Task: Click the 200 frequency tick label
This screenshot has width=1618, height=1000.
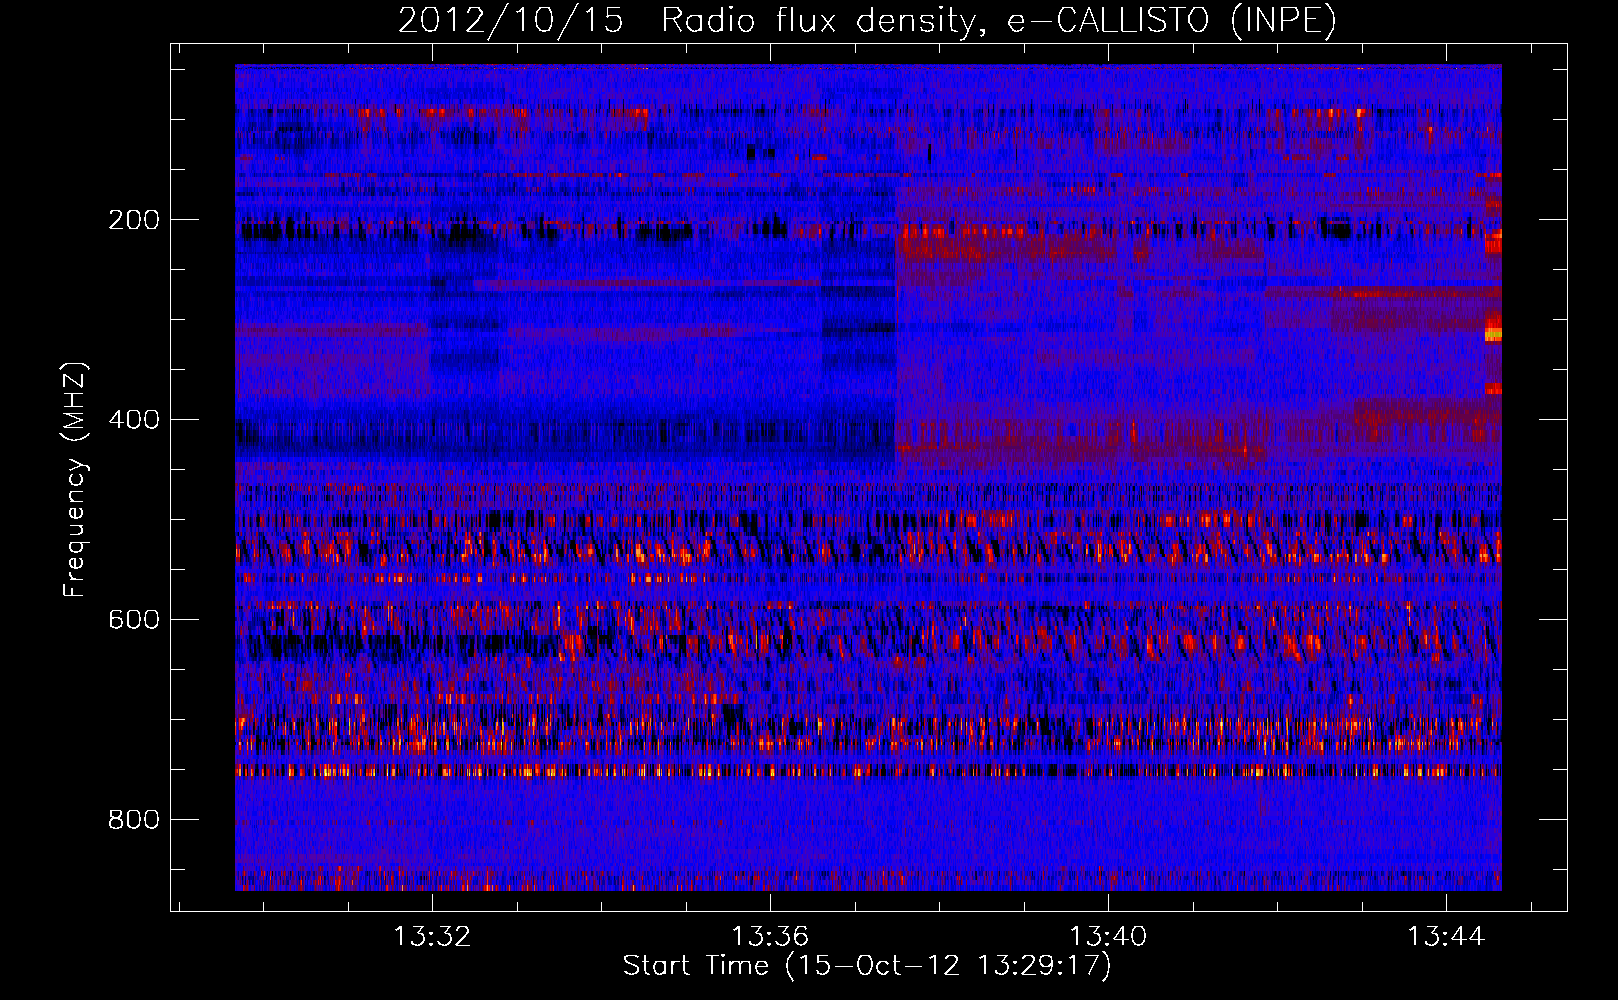Action: tap(134, 219)
